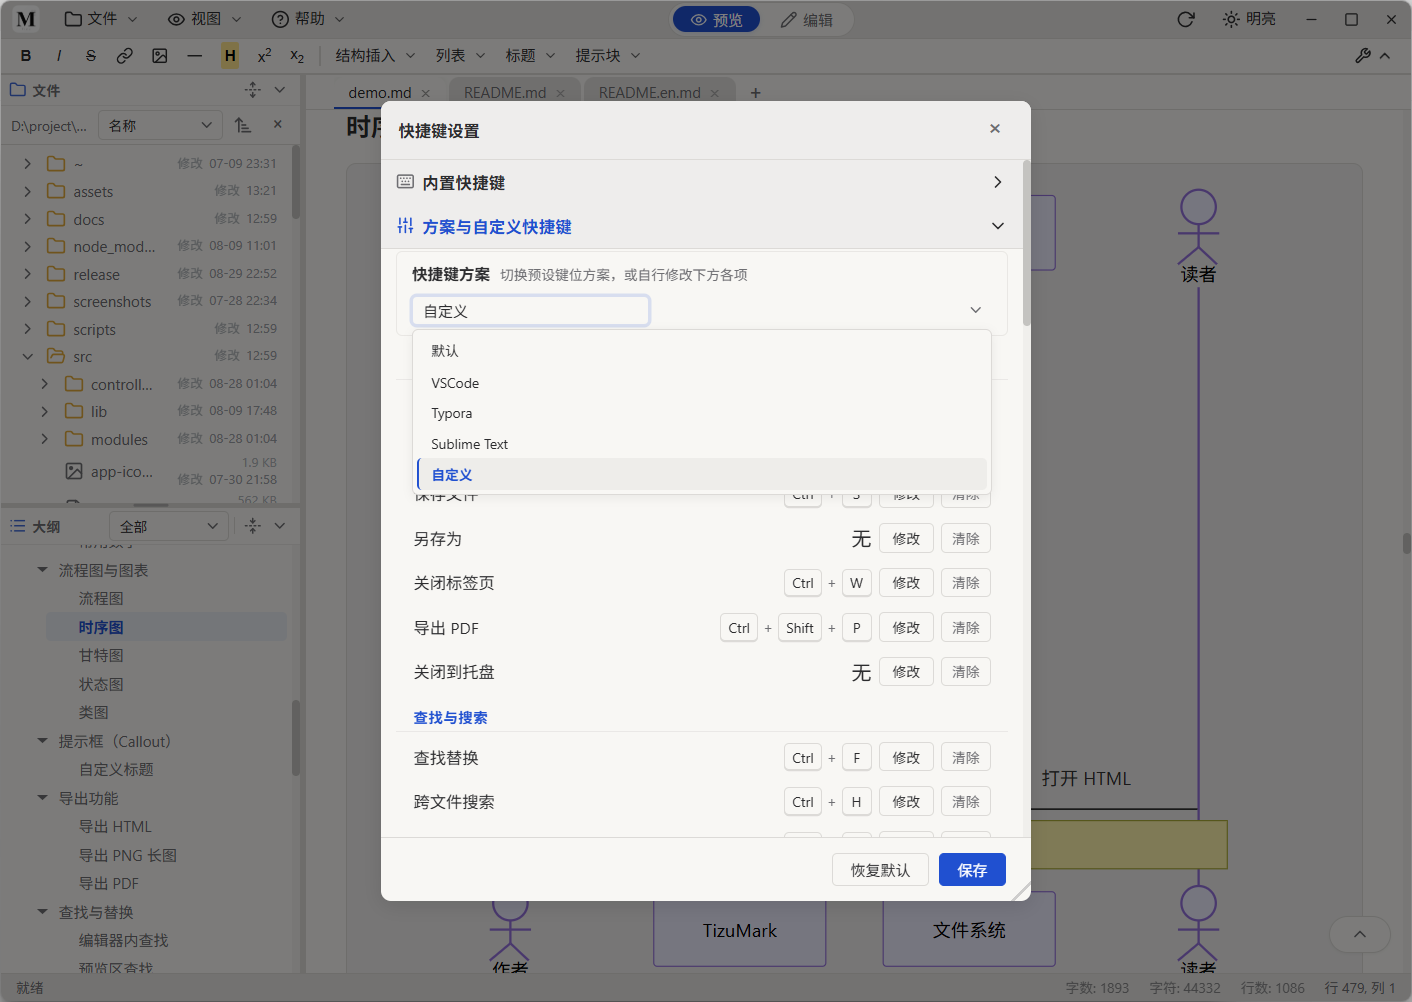Select 甘特图 in outline
The width and height of the screenshot is (1412, 1002).
(101, 656)
